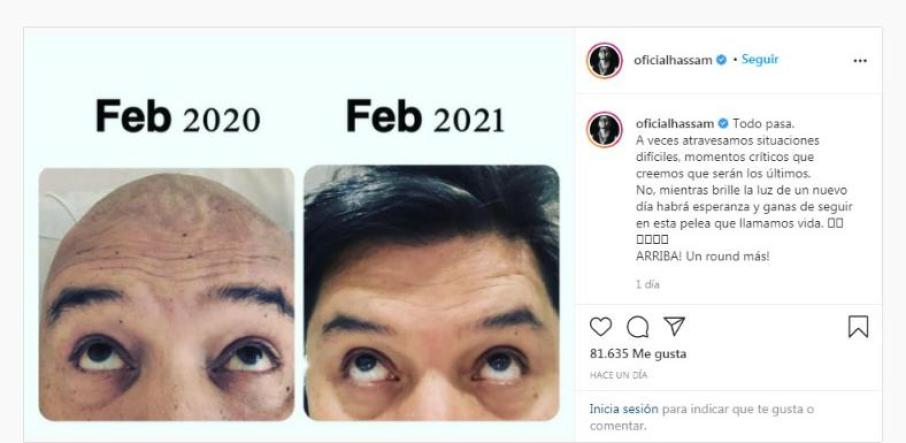
Task: Click the 'ARRIBA! Un round más!' caption text
Action: pyautogui.click(x=703, y=257)
